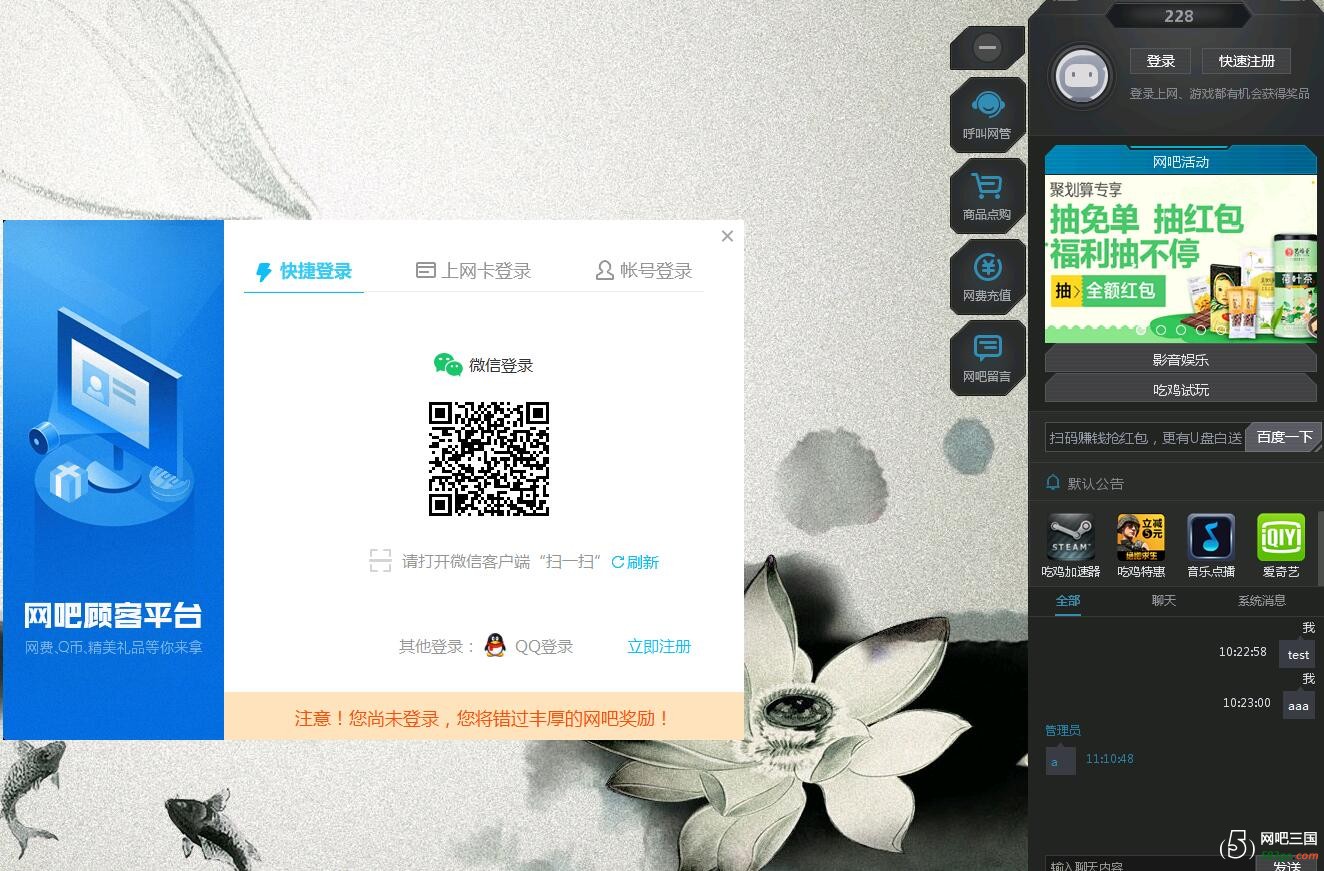
Task: Select the second banner carousel dot
Action: 1161,330
